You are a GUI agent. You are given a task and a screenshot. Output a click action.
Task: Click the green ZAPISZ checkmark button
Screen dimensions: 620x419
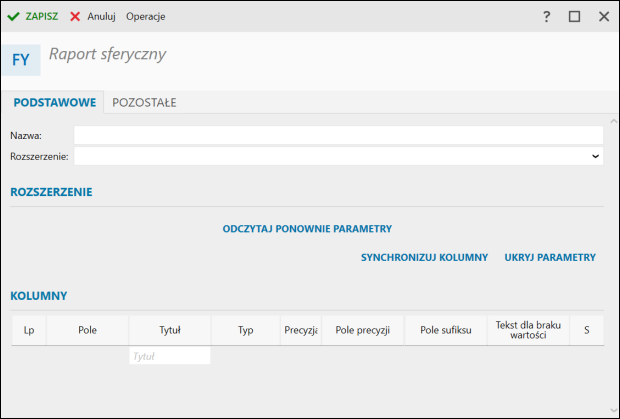pos(33,17)
